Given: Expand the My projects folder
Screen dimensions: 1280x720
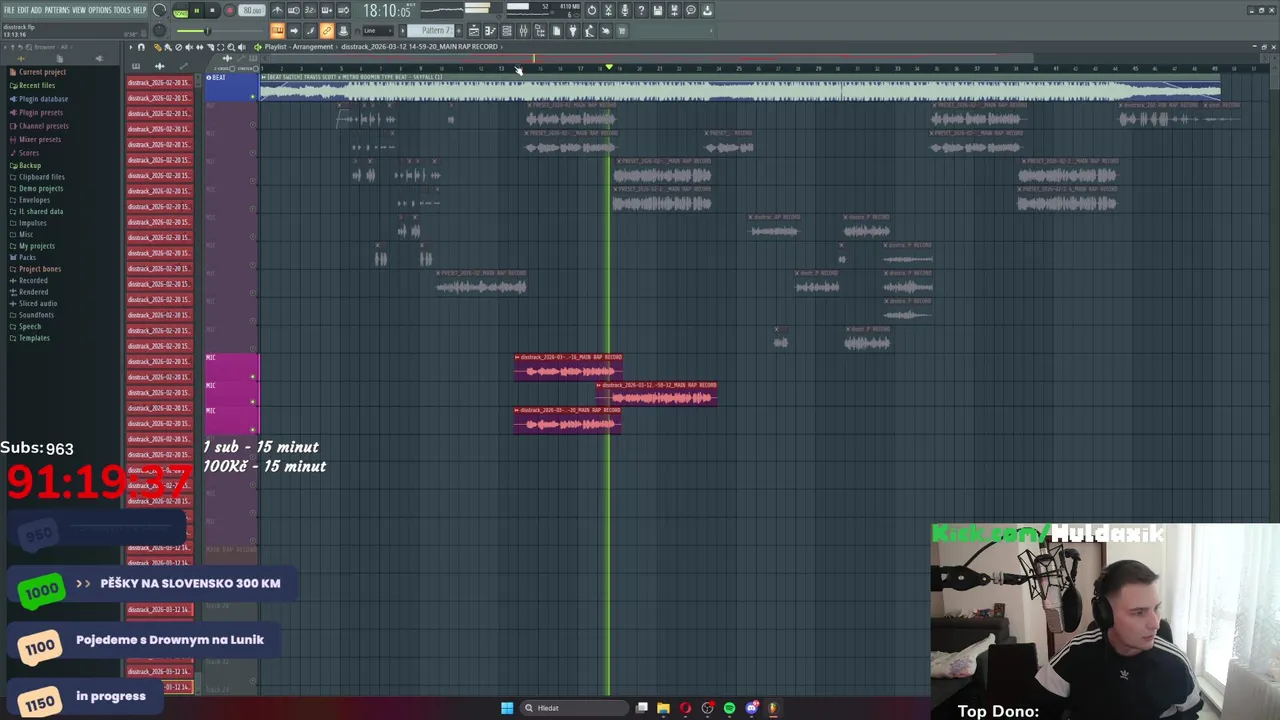Looking at the screenshot, I should point(37,246).
